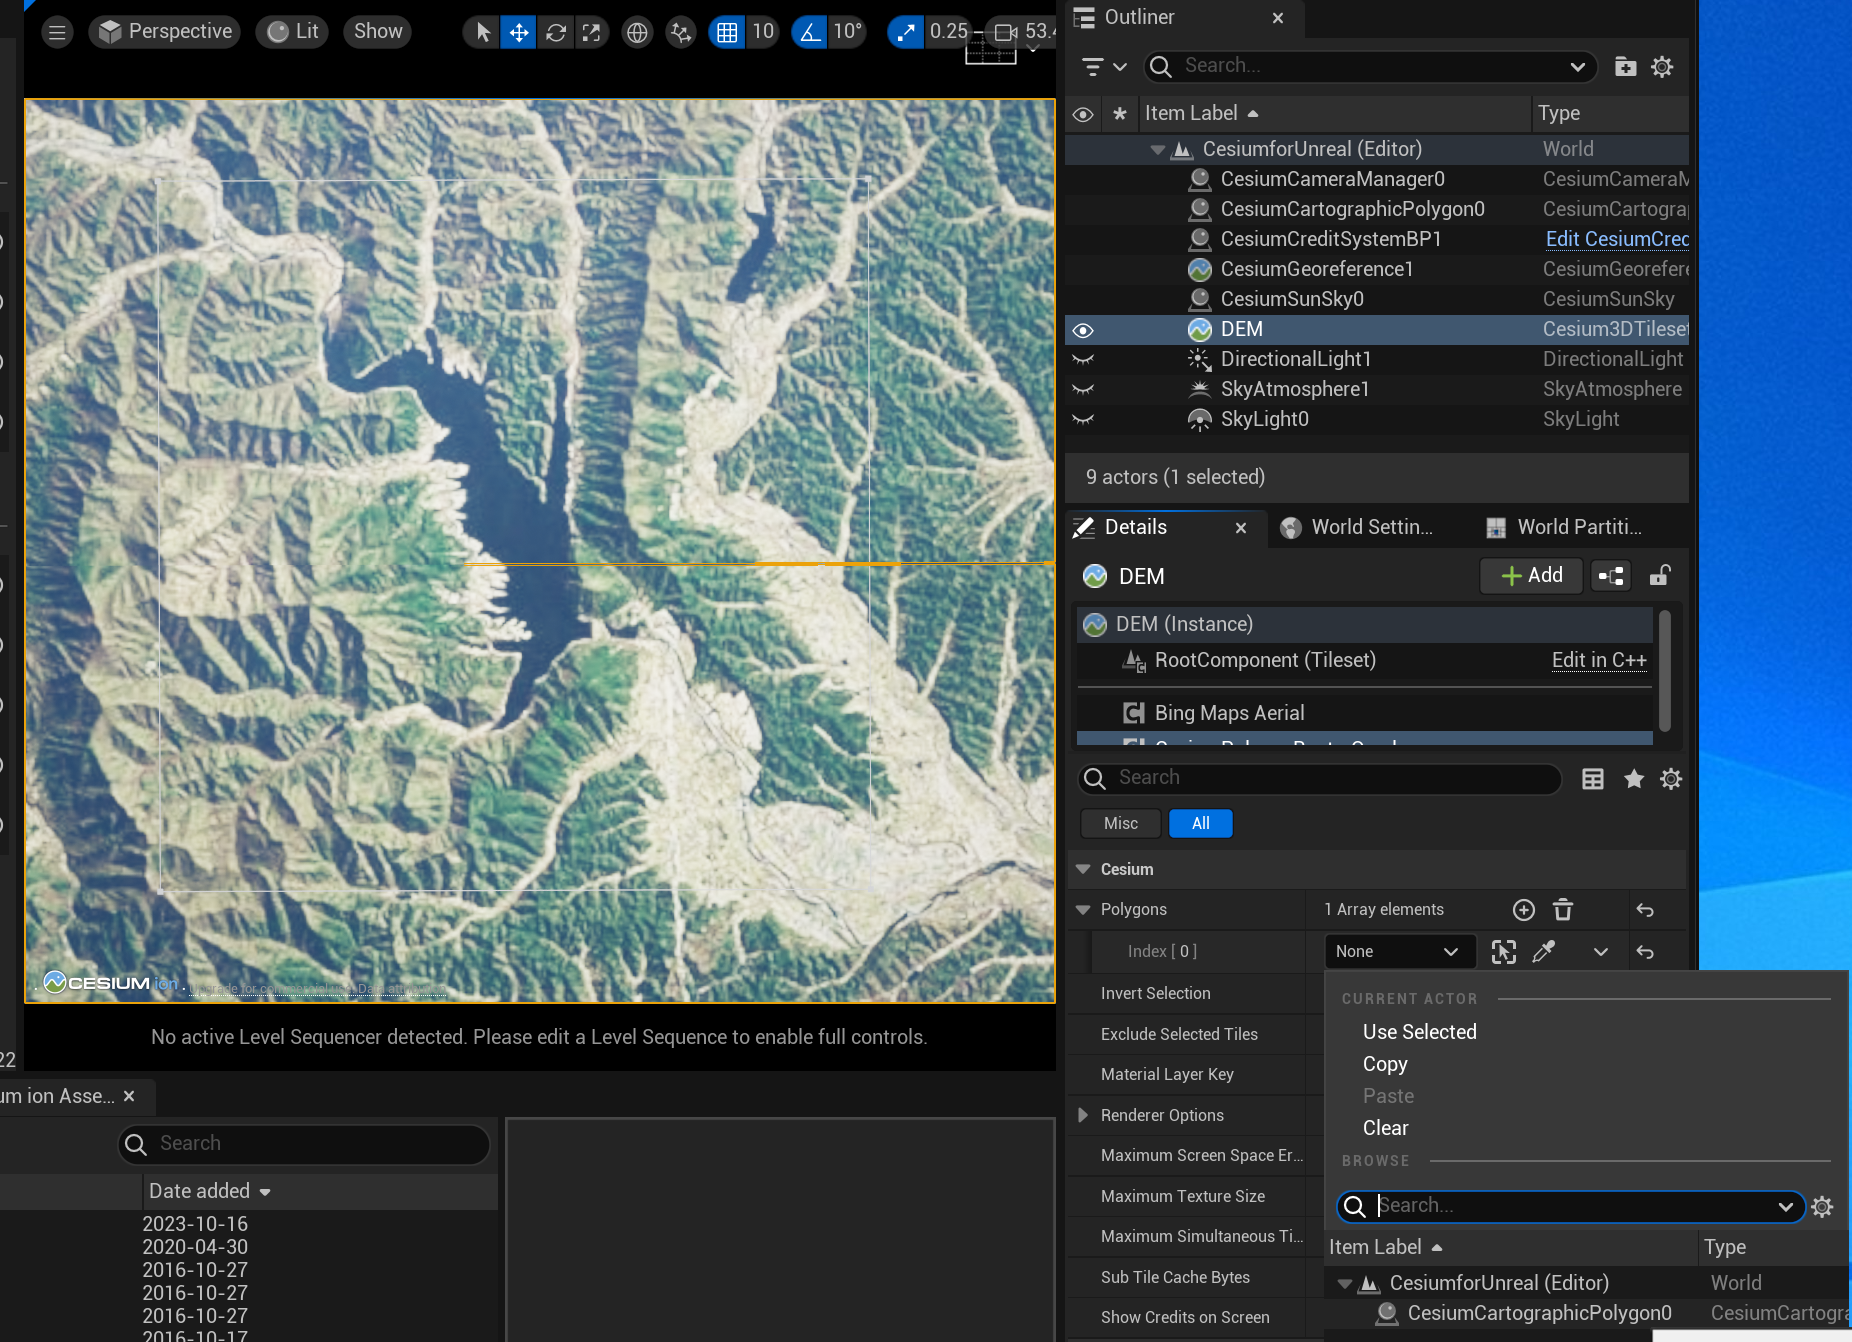The image size is (1852, 1342).
Task: Collapse the Cesium category section
Action: 1083,870
